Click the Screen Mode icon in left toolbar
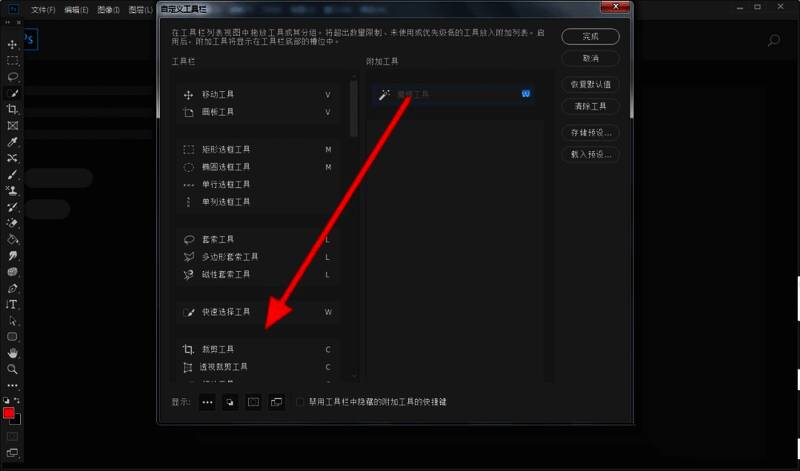Screen dimensions: 800x471 click(12, 453)
